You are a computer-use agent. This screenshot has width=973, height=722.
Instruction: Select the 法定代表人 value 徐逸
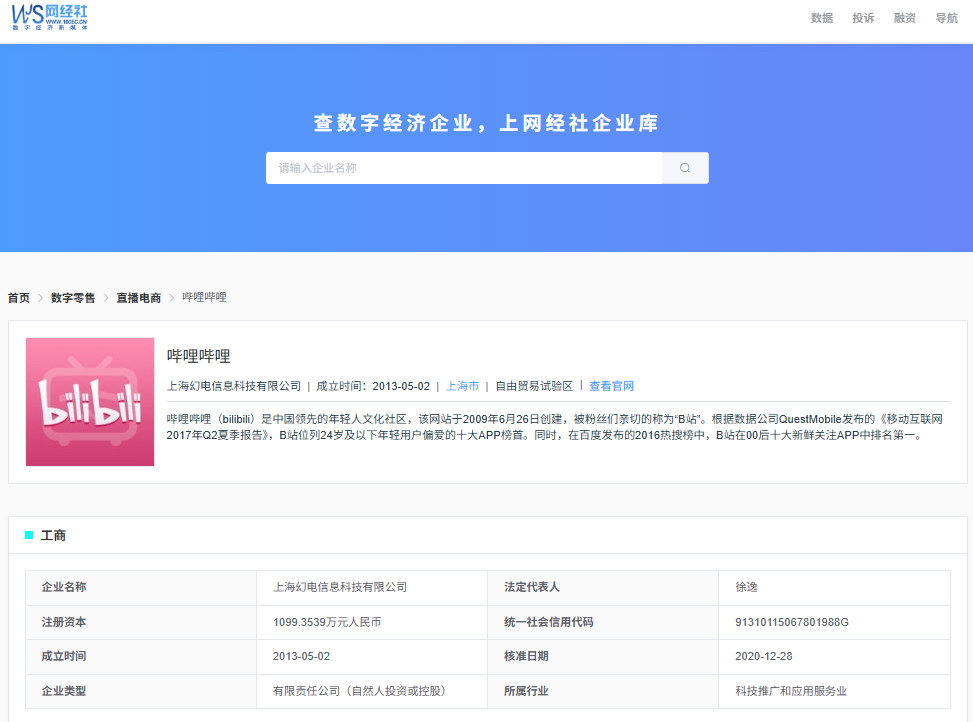coord(747,587)
